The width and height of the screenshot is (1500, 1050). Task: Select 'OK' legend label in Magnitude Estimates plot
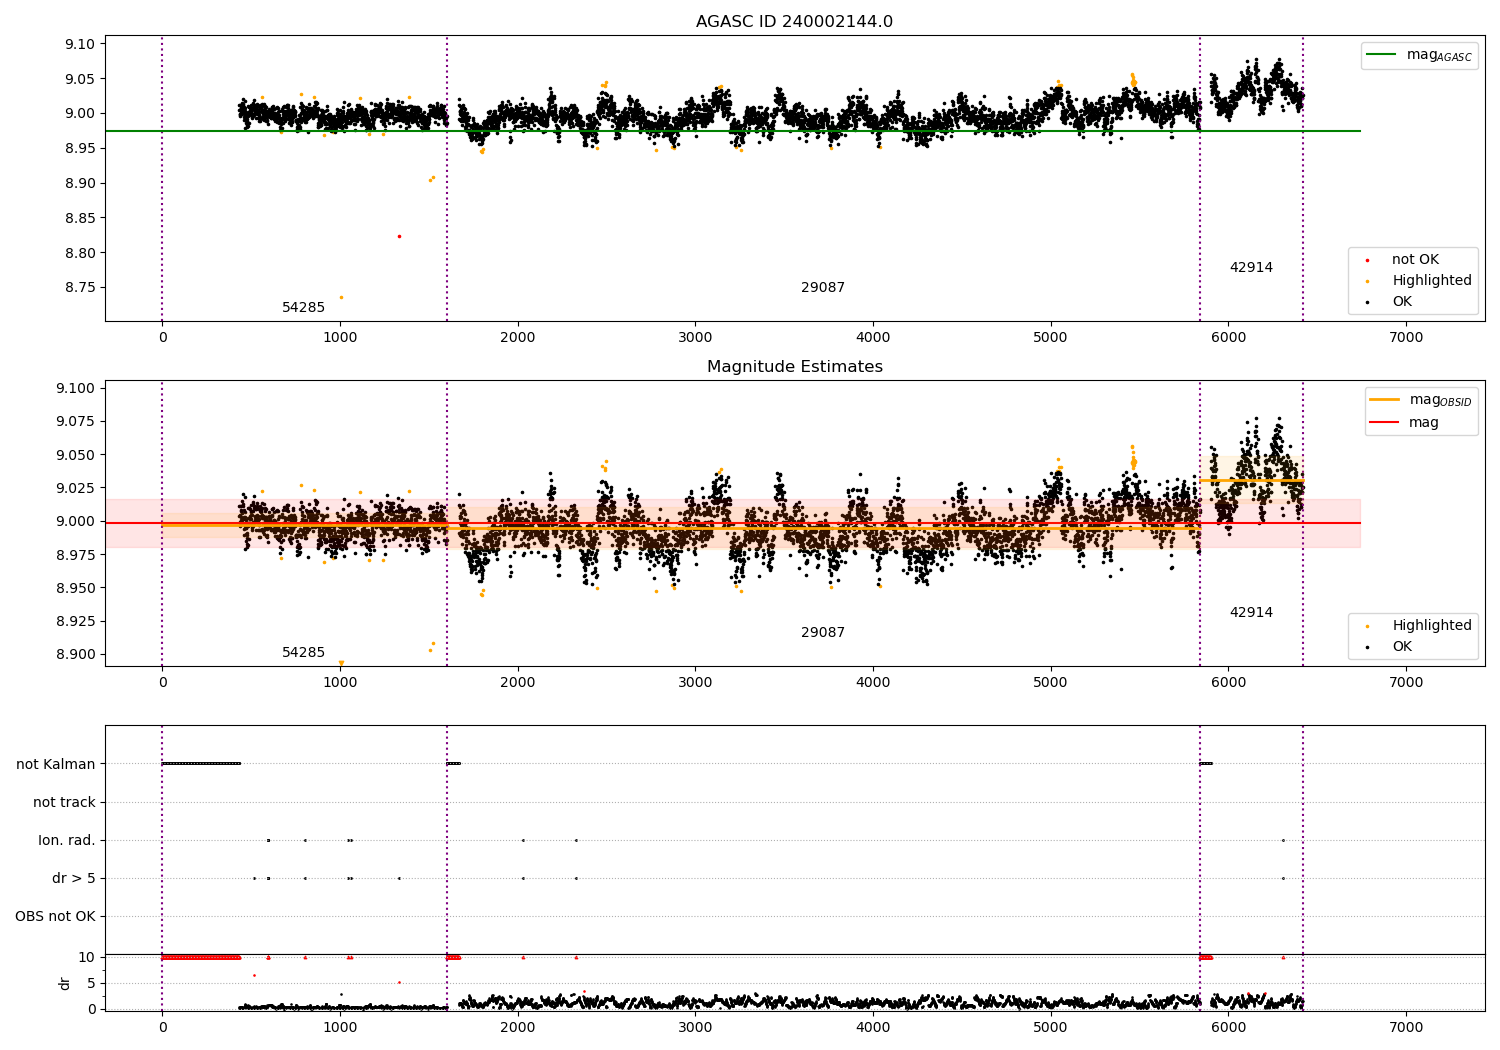point(1402,647)
